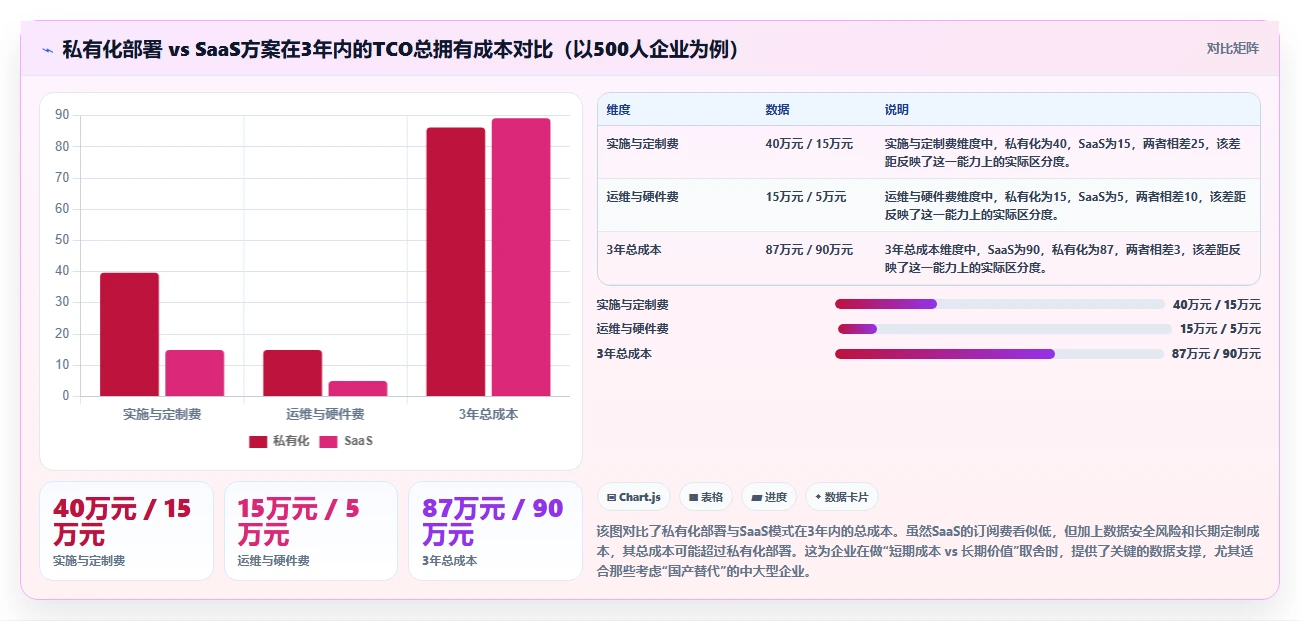
Task: Click 实施与定制费 in the table's first row
Action: (x=642, y=144)
